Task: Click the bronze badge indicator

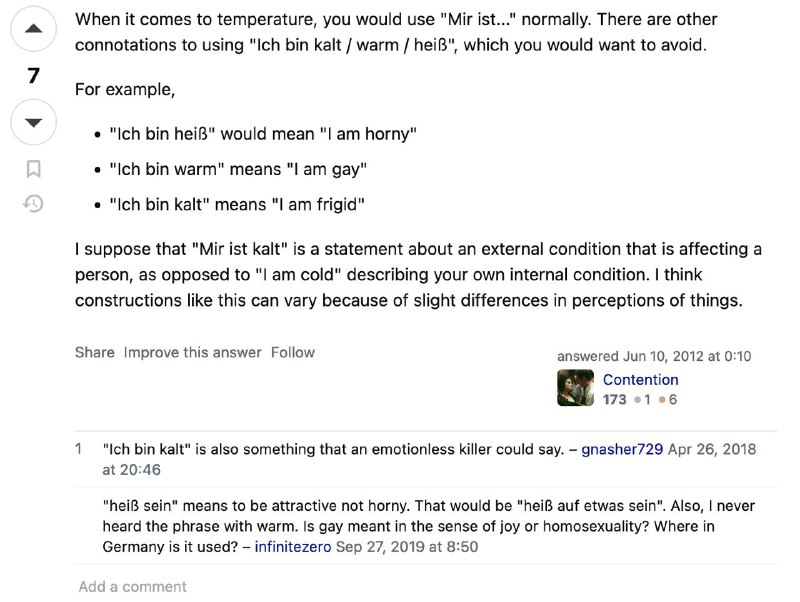Action: (x=667, y=399)
